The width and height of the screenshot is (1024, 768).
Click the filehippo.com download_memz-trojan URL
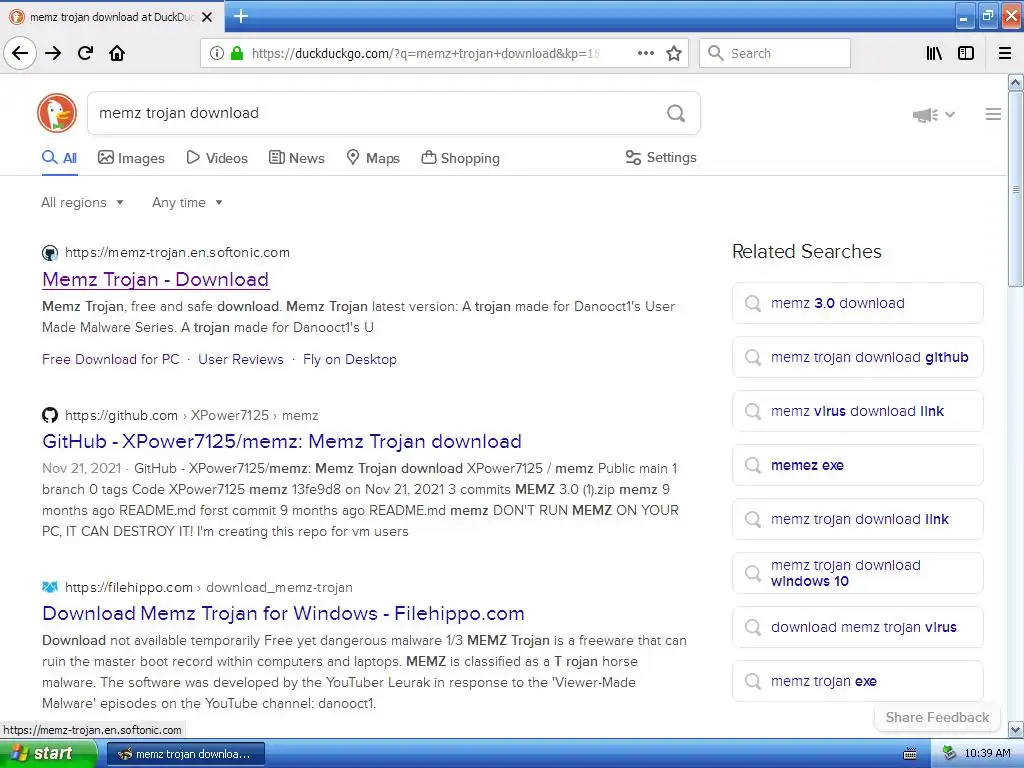point(208,588)
